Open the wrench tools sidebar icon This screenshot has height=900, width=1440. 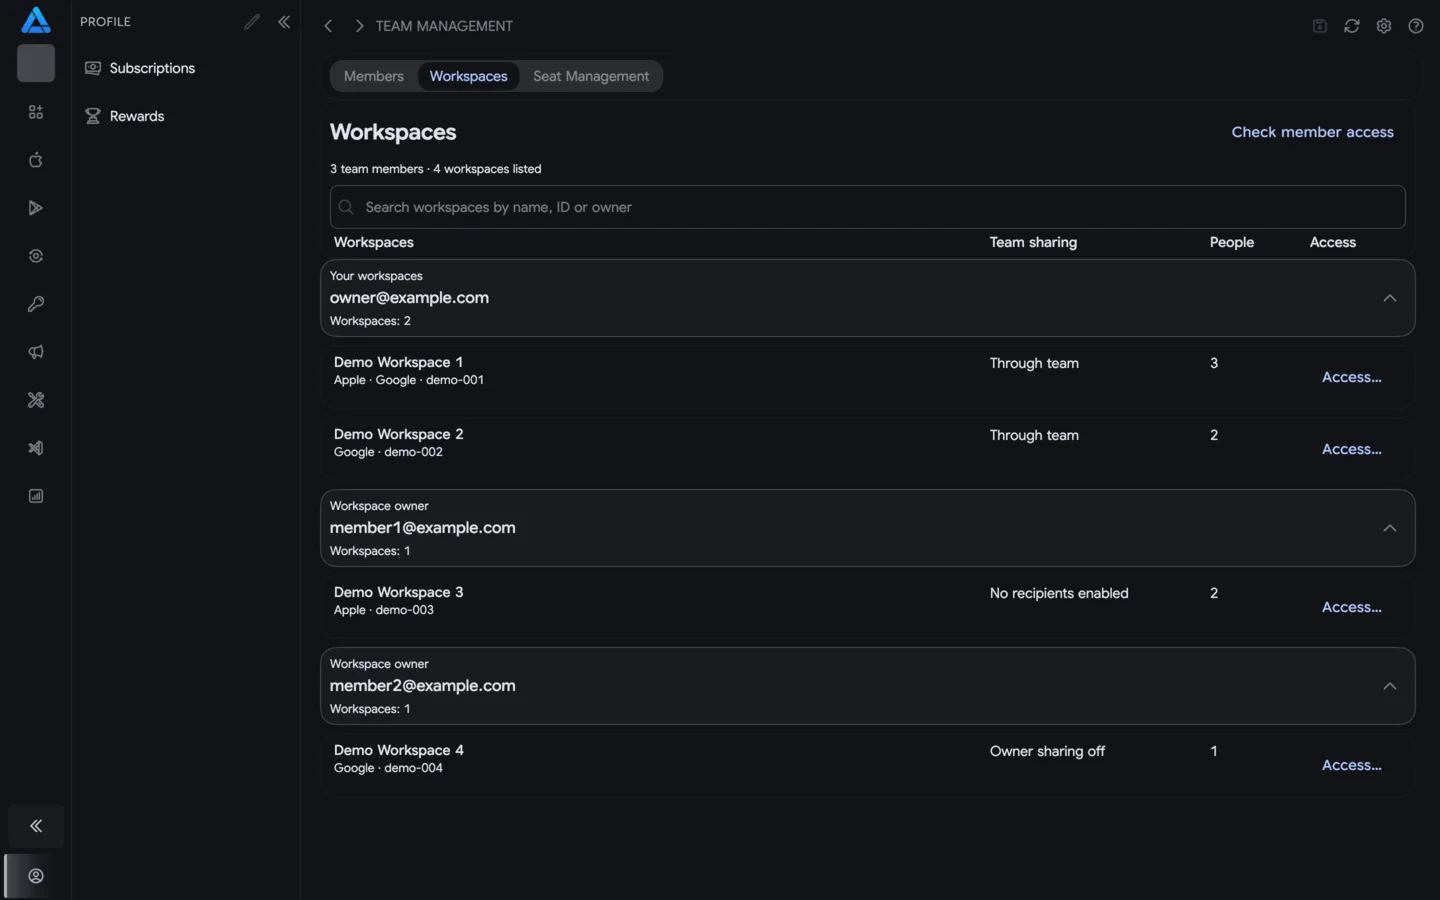click(36, 400)
